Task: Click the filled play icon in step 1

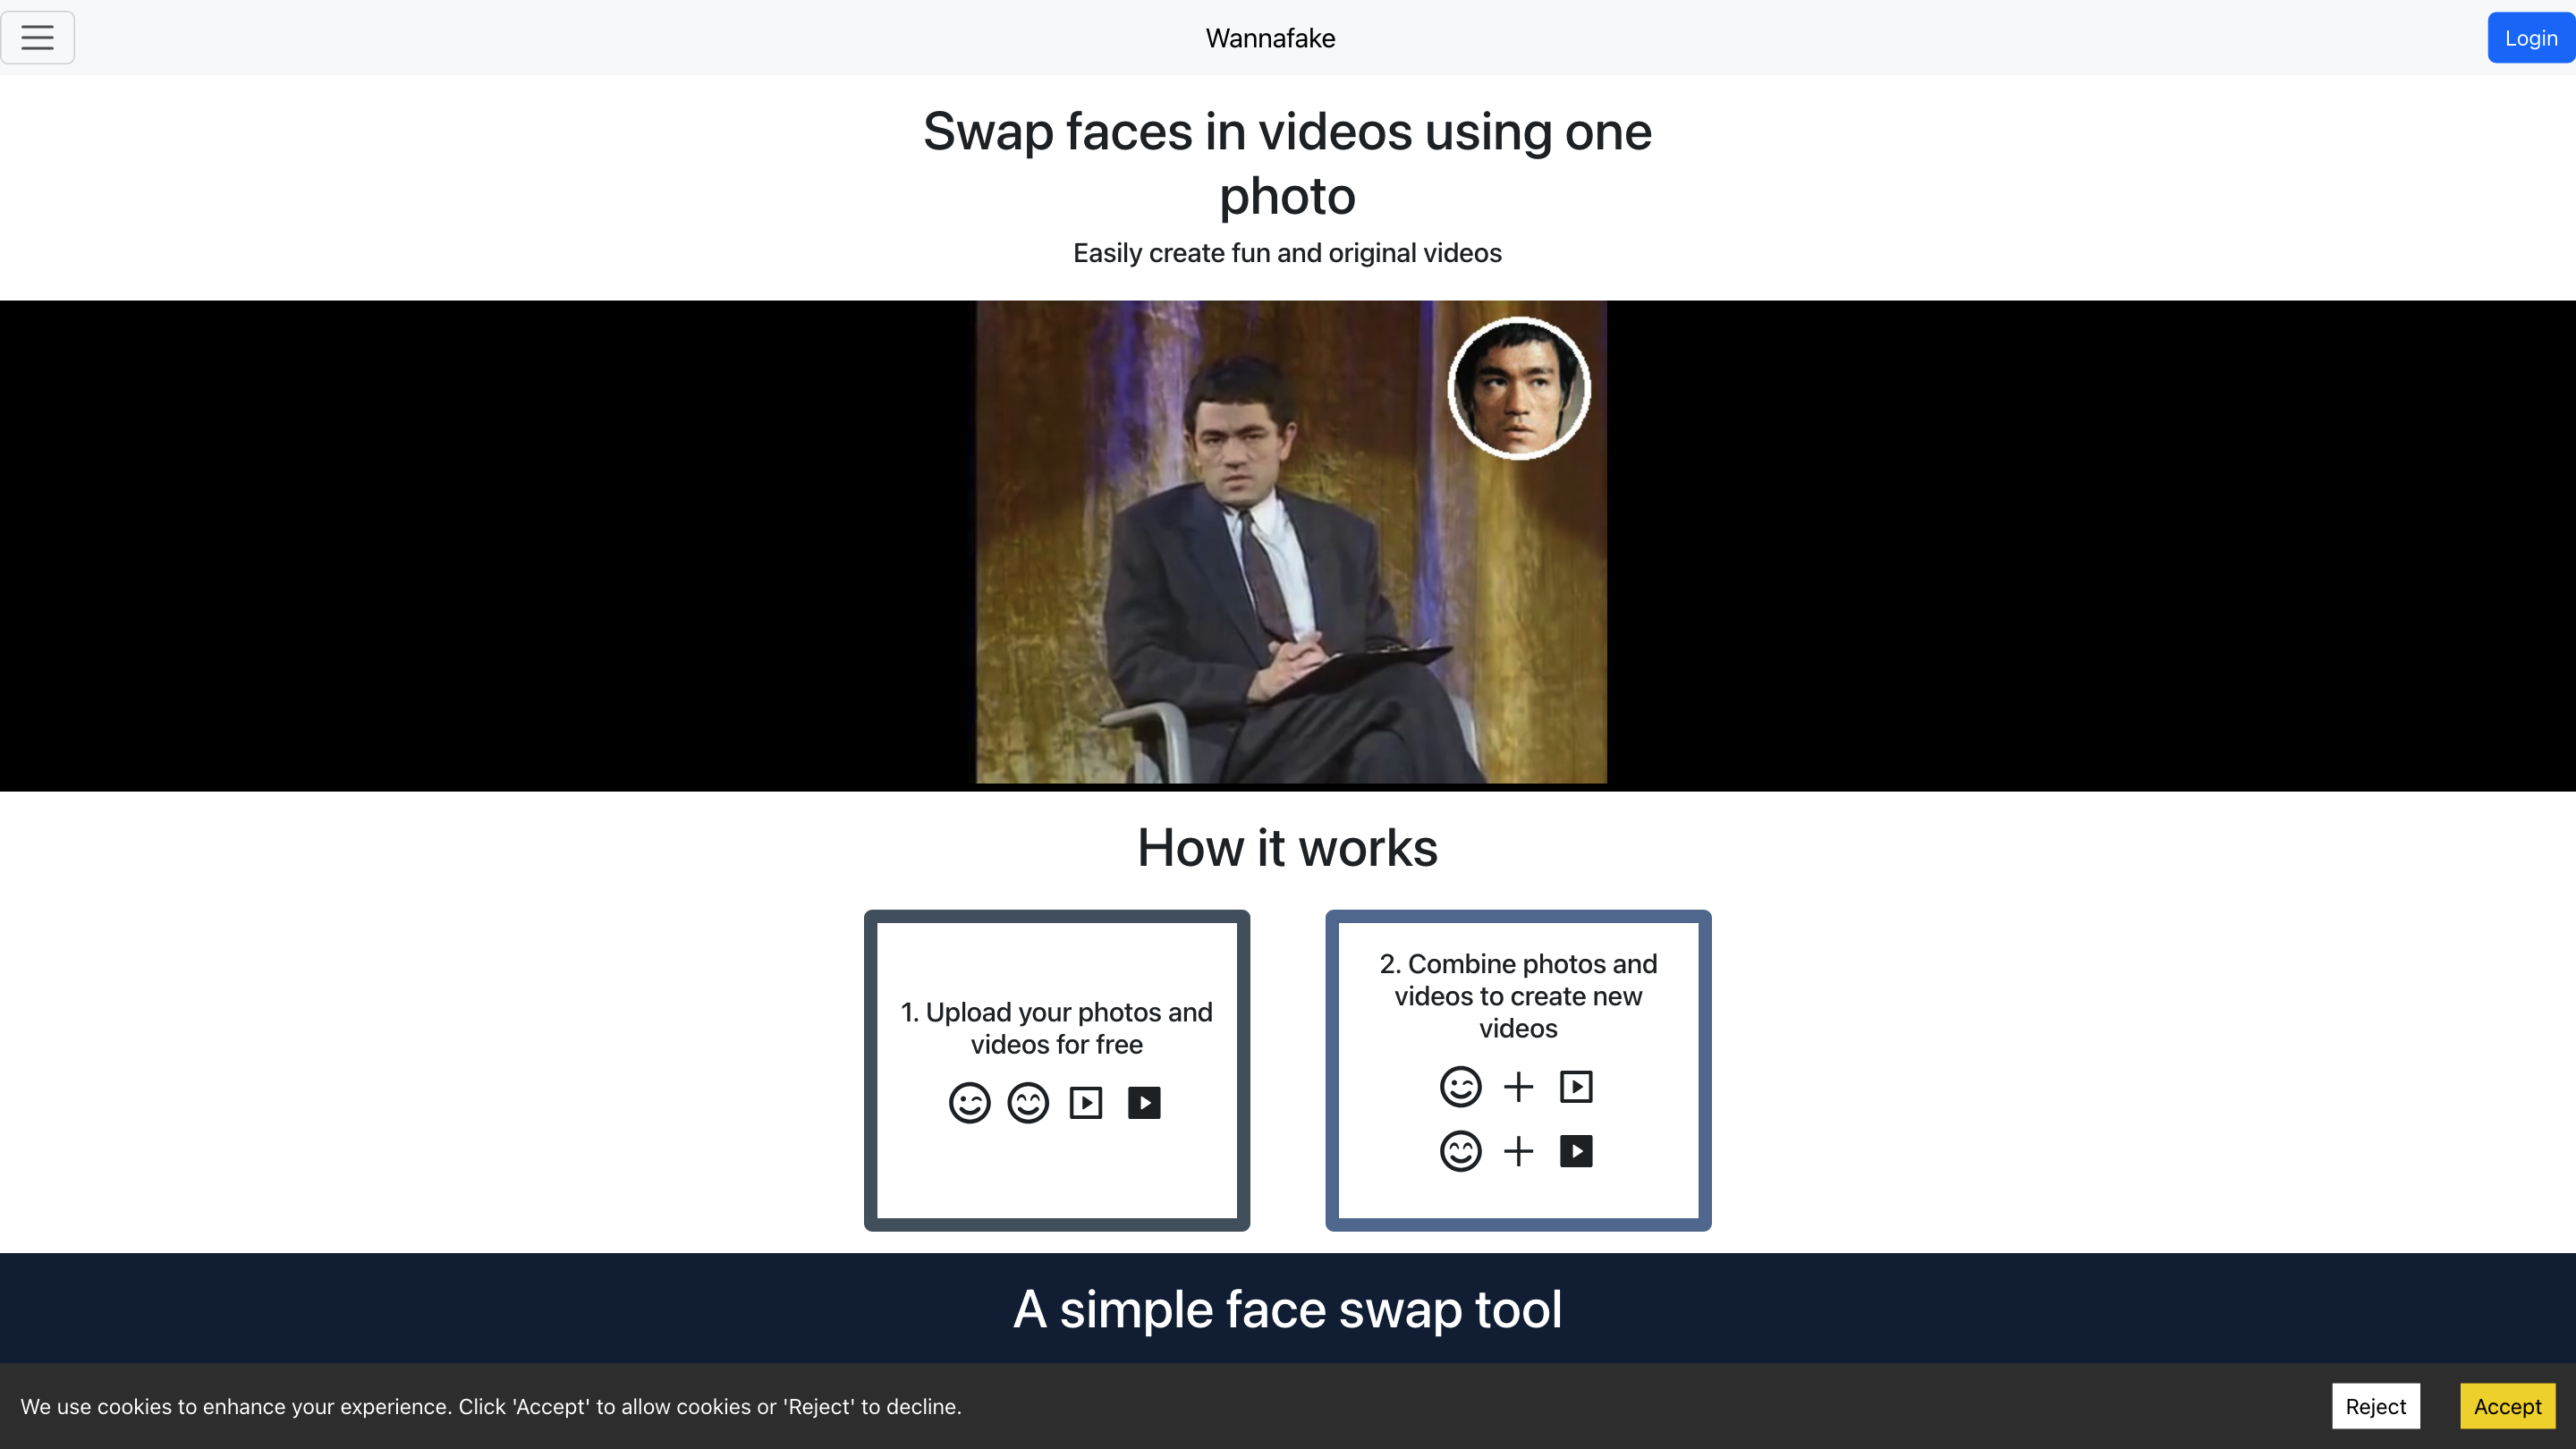Action: click(x=1144, y=1103)
